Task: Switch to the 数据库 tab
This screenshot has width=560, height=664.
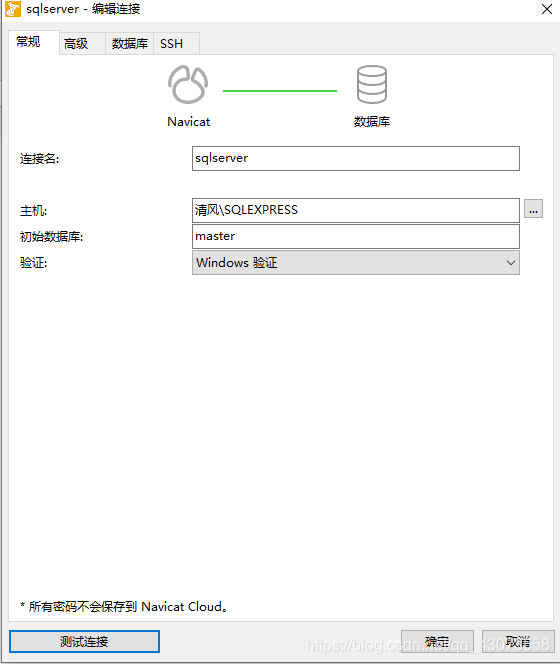Action: coord(130,44)
